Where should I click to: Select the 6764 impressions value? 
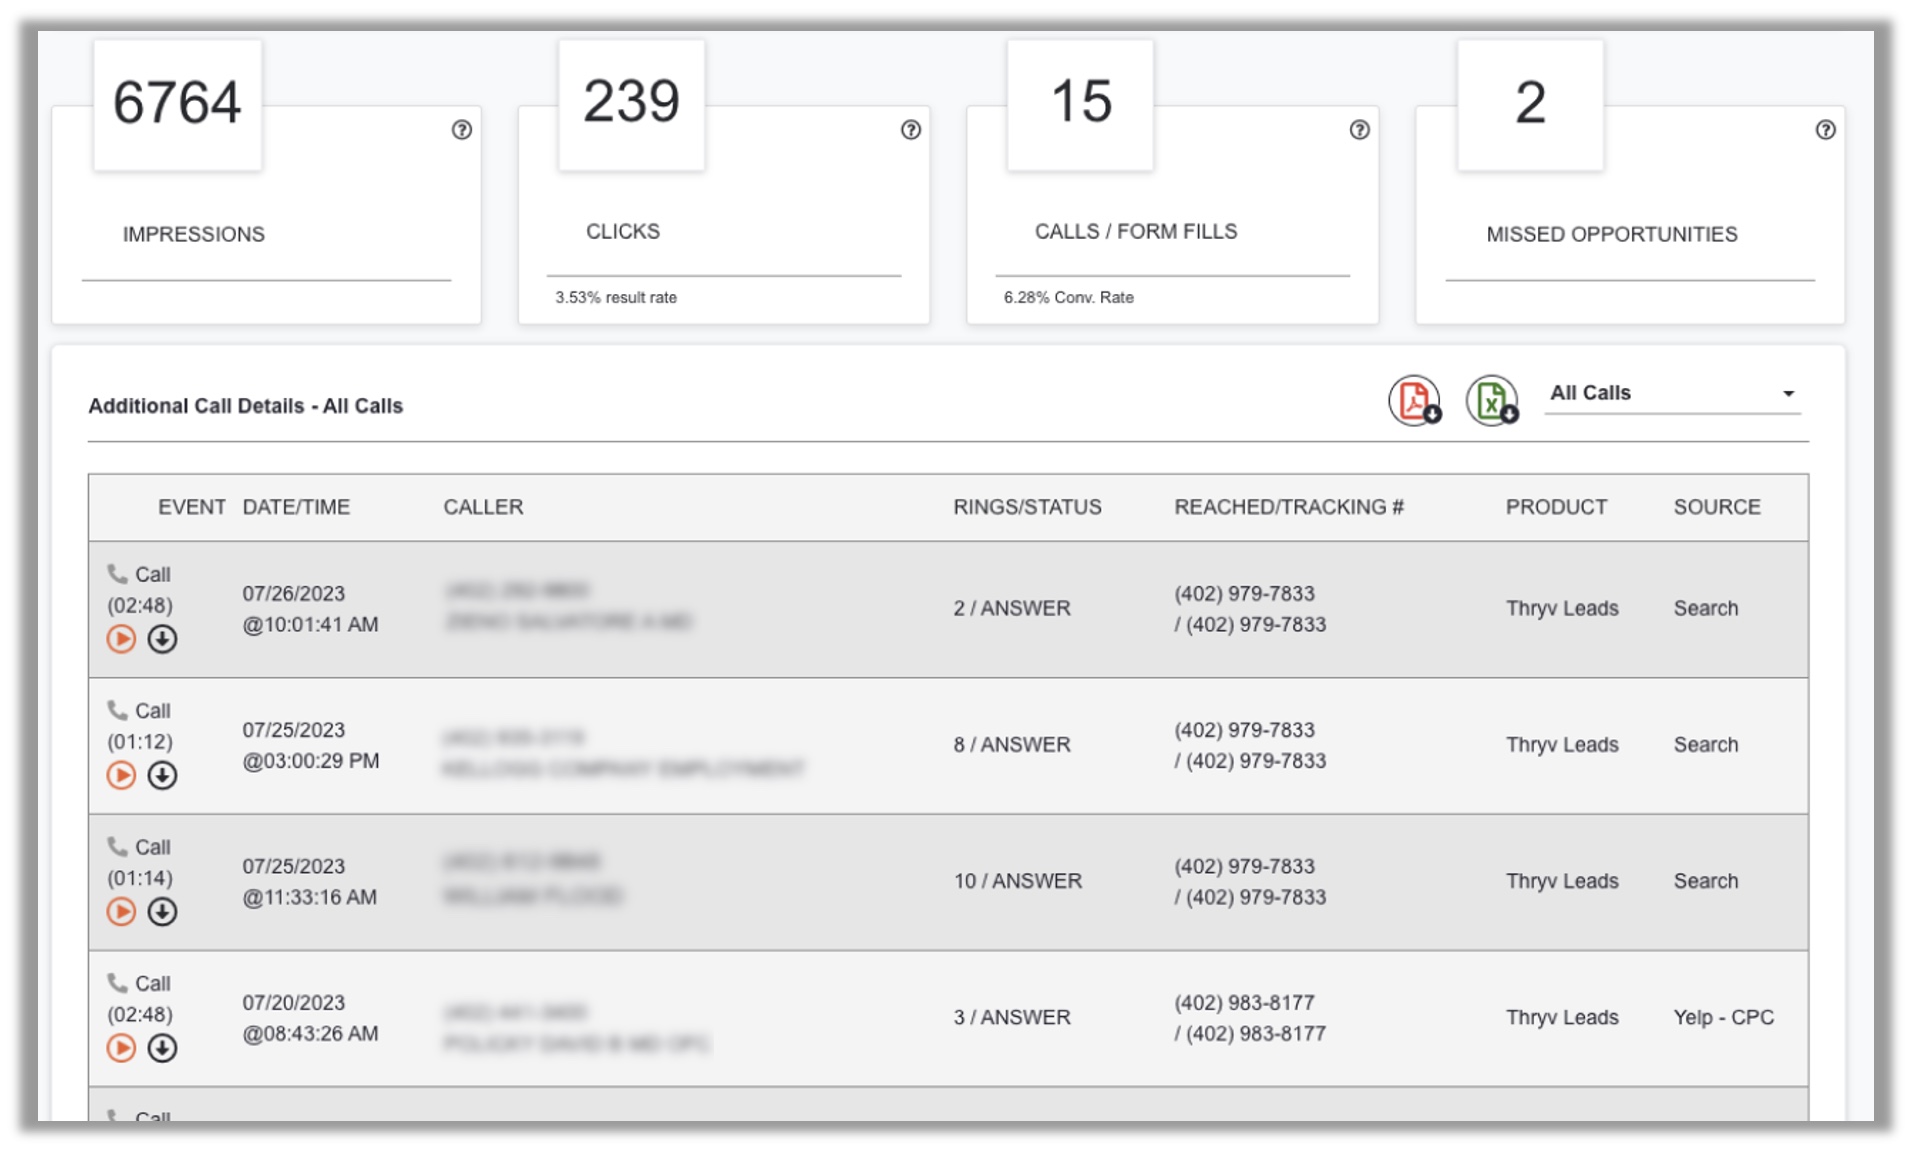[177, 102]
